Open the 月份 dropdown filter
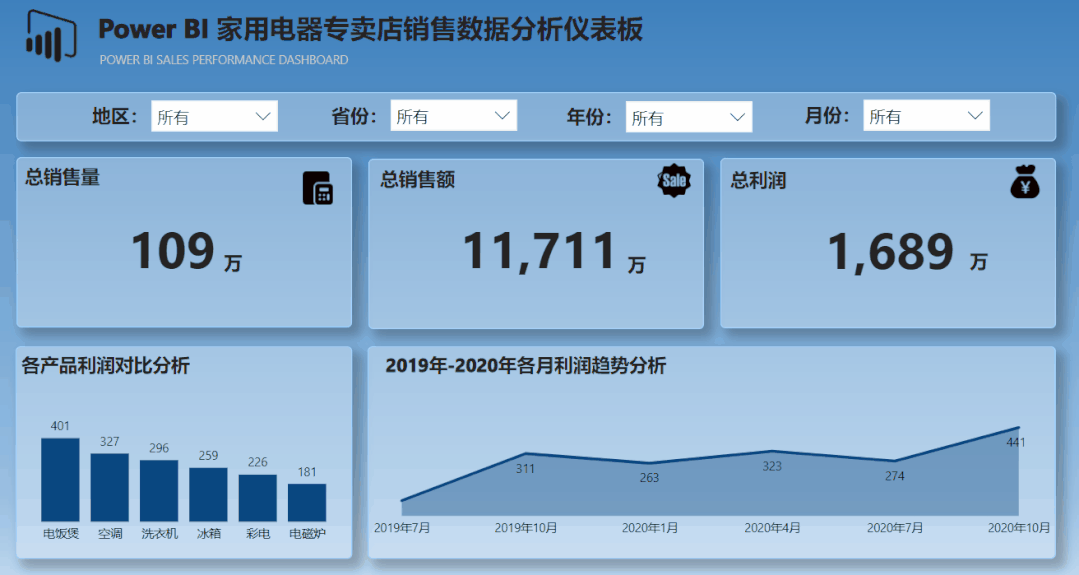Viewport: 1079px width, 575px height. [926, 116]
